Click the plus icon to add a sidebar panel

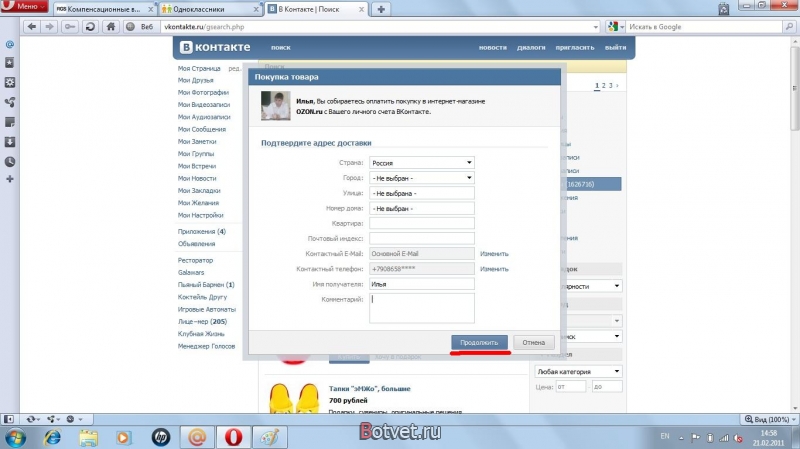click(x=10, y=179)
